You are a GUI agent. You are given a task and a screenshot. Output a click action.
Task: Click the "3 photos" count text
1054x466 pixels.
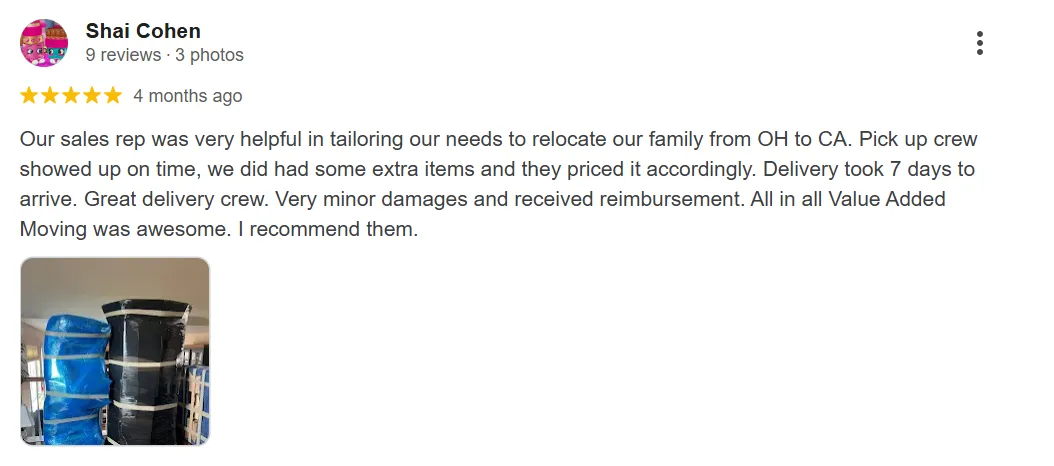(x=209, y=55)
